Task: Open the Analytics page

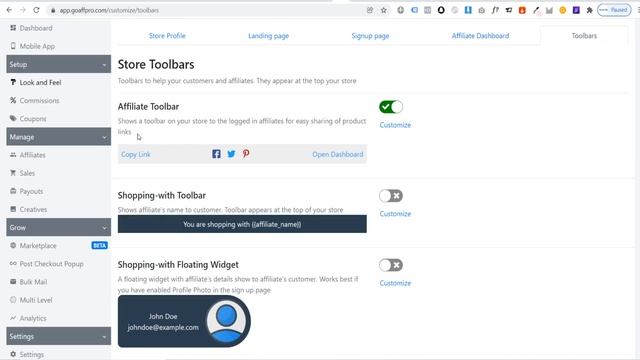Action: (x=33, y=318)
